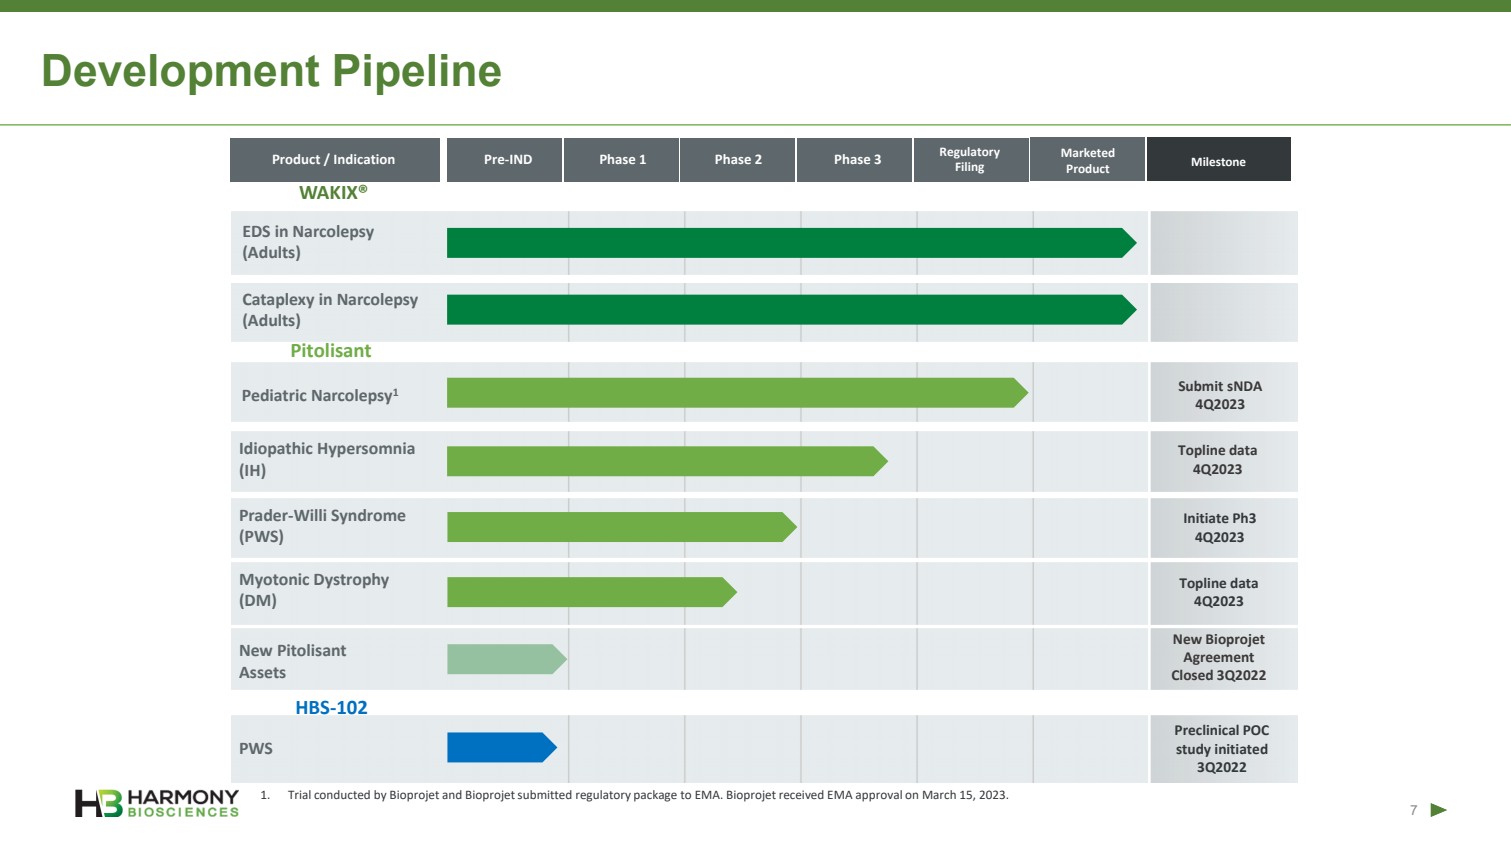
Task: Select the Regulatory Filing header
Action: click(x=969, y=160)
